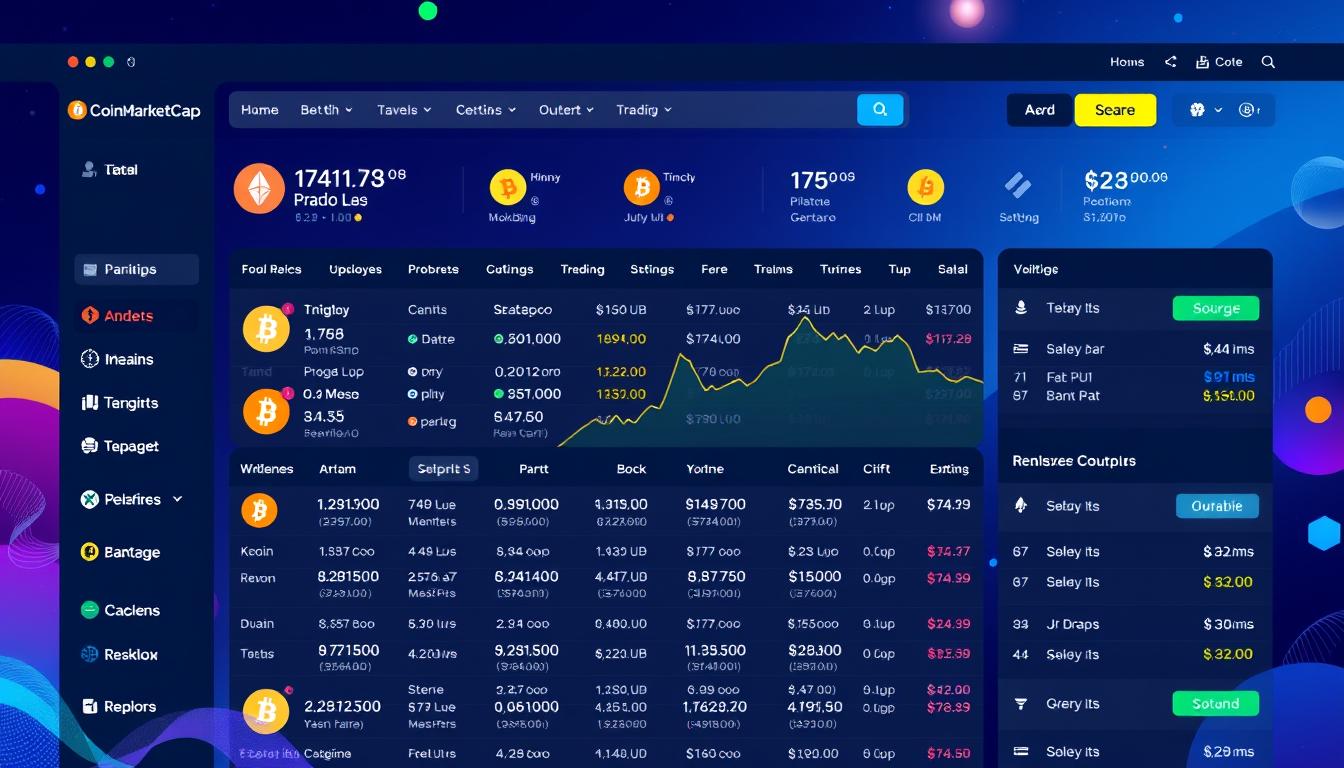This screenshot has height=768, width=1344.
Task: Click the Andets sidebar icon
Action: coord(89,316)
